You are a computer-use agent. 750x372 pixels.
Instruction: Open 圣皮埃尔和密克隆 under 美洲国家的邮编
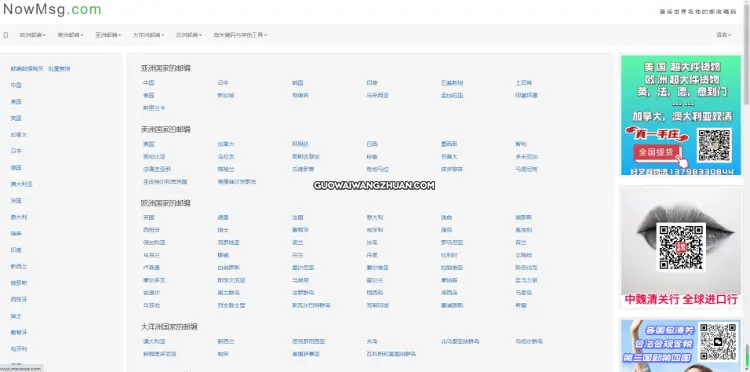pyautogui.click(x=165, y=182)
